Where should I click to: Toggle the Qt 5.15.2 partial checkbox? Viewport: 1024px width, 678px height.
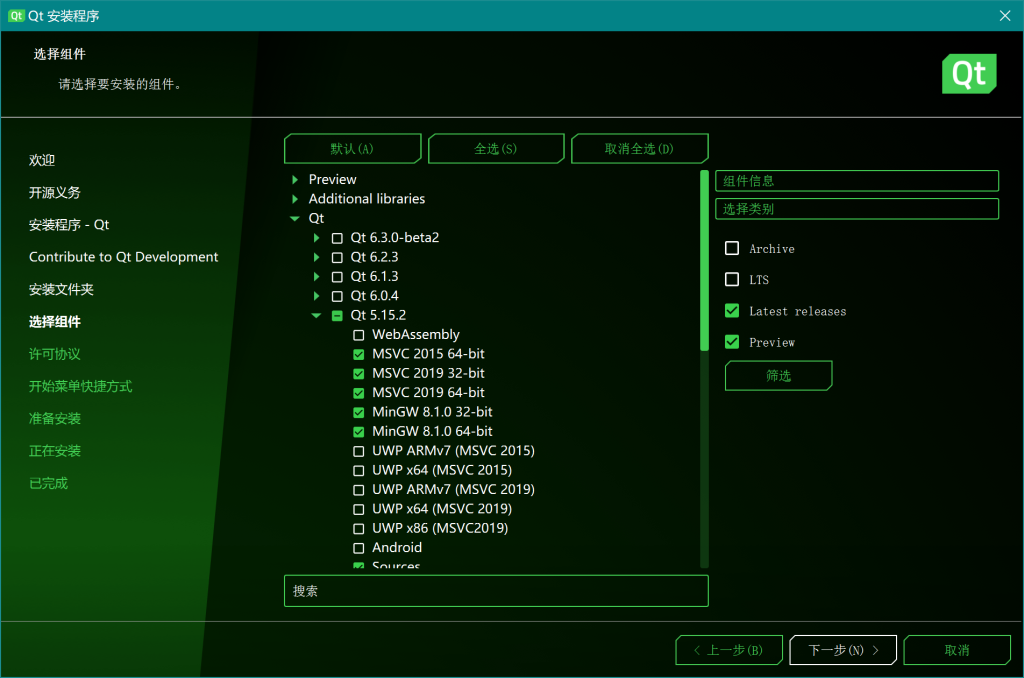click(x=337, y=315)
